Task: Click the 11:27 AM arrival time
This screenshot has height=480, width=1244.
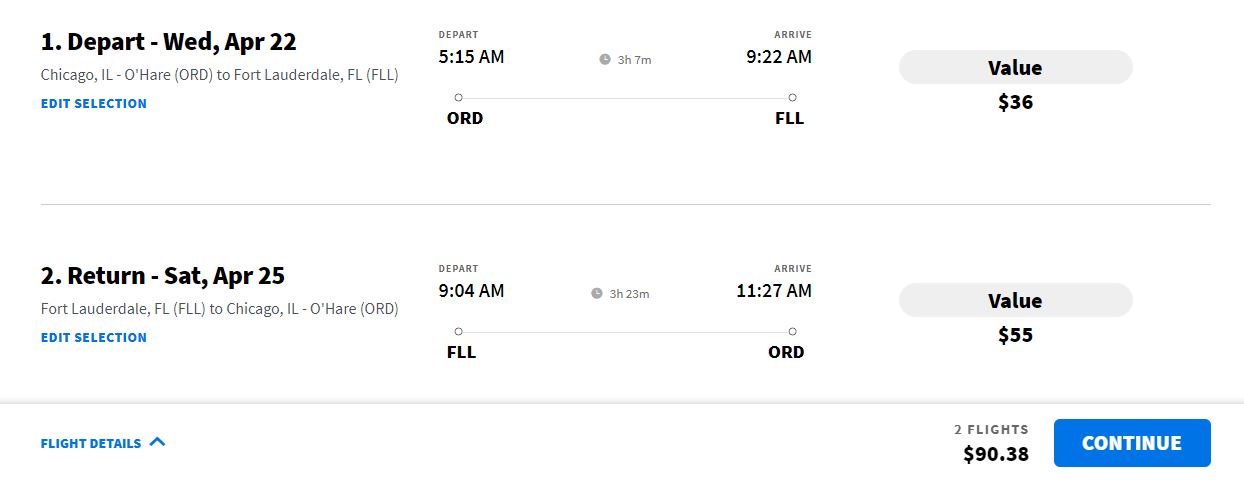Action: click(774, 291)
